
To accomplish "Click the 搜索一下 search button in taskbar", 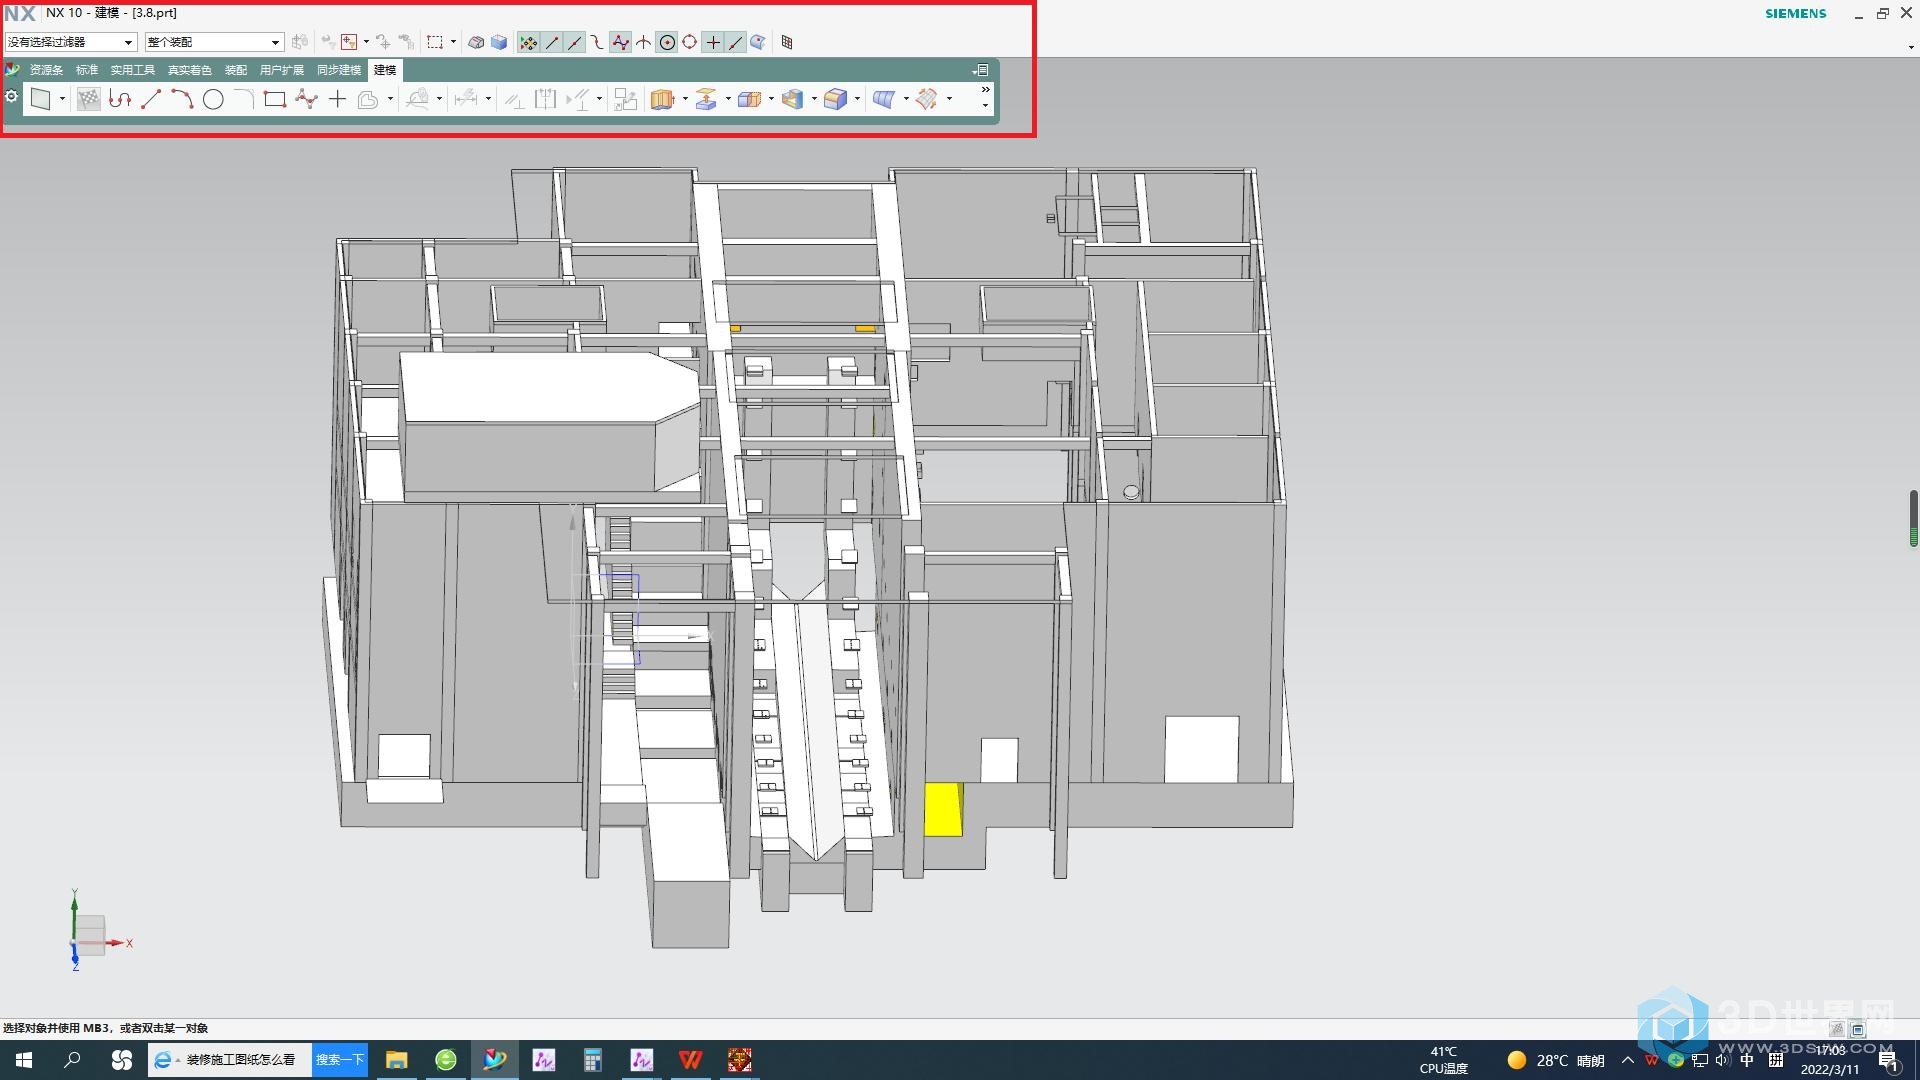I will [340, 1060].
